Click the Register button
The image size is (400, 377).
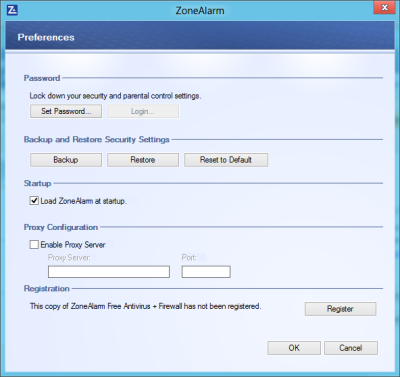tap(340, 309)
